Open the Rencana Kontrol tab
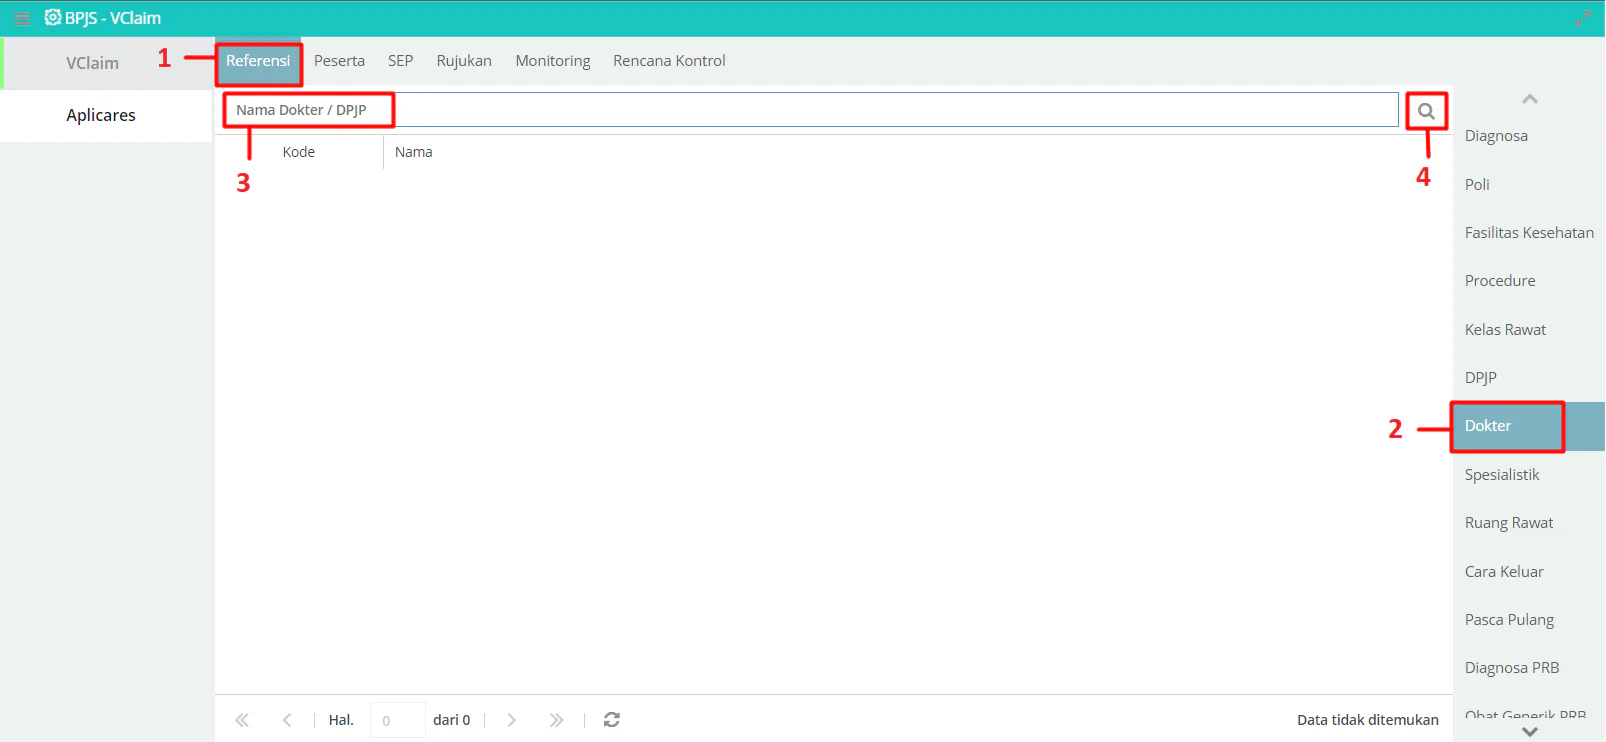Screen dimensions: 1606x742 [x=669, y=61]
